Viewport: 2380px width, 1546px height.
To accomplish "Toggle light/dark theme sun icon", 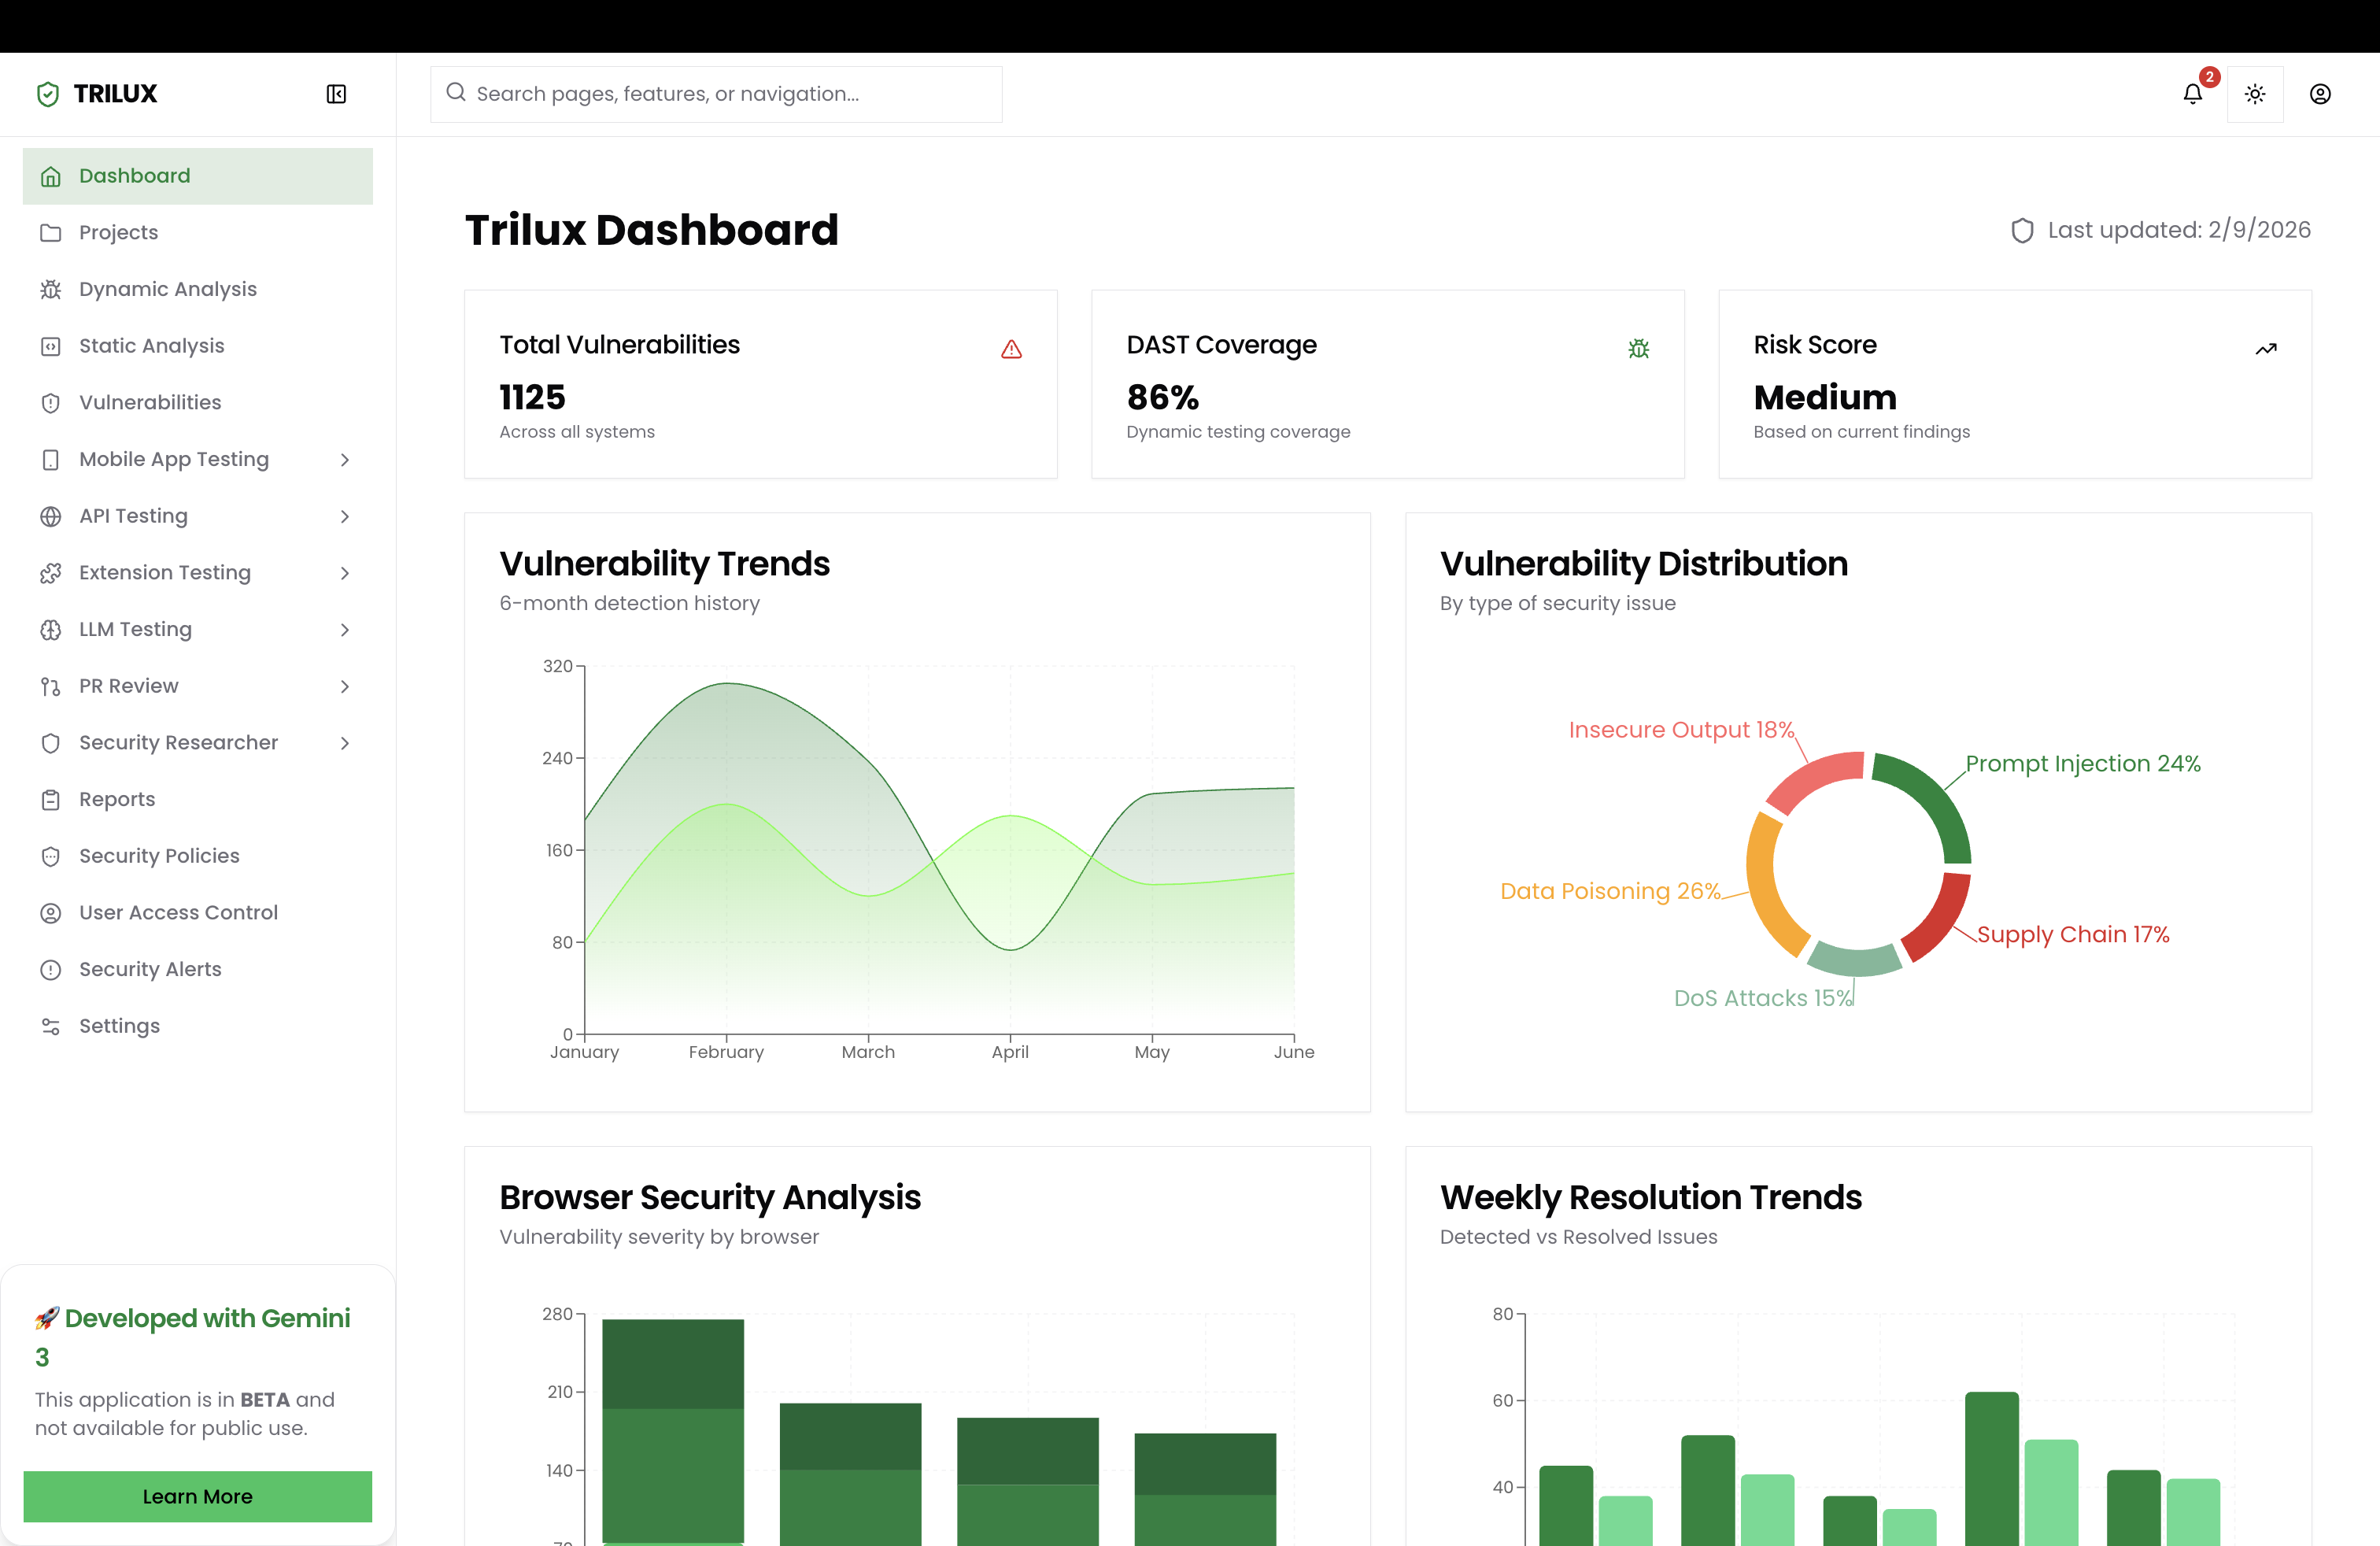I will point(2254,94).
